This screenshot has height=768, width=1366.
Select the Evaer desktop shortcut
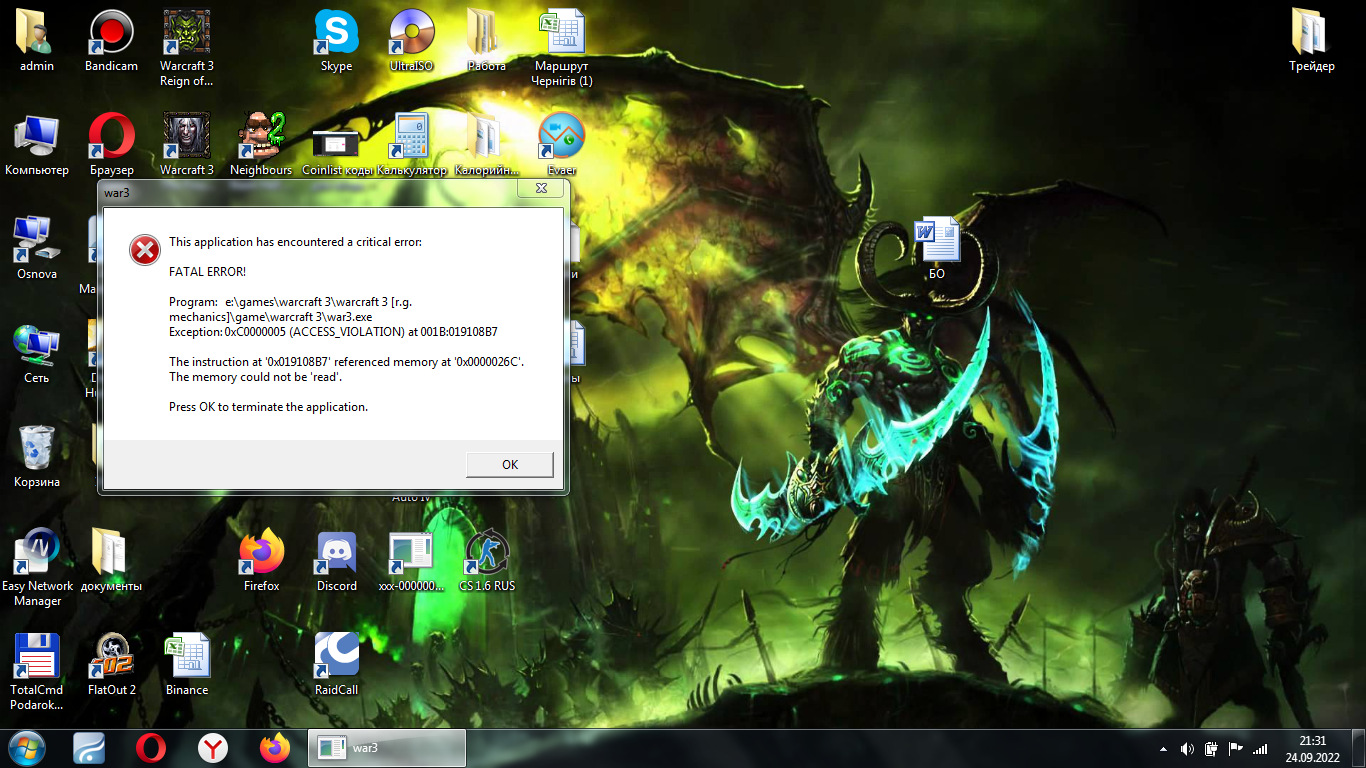pos(561,145)
